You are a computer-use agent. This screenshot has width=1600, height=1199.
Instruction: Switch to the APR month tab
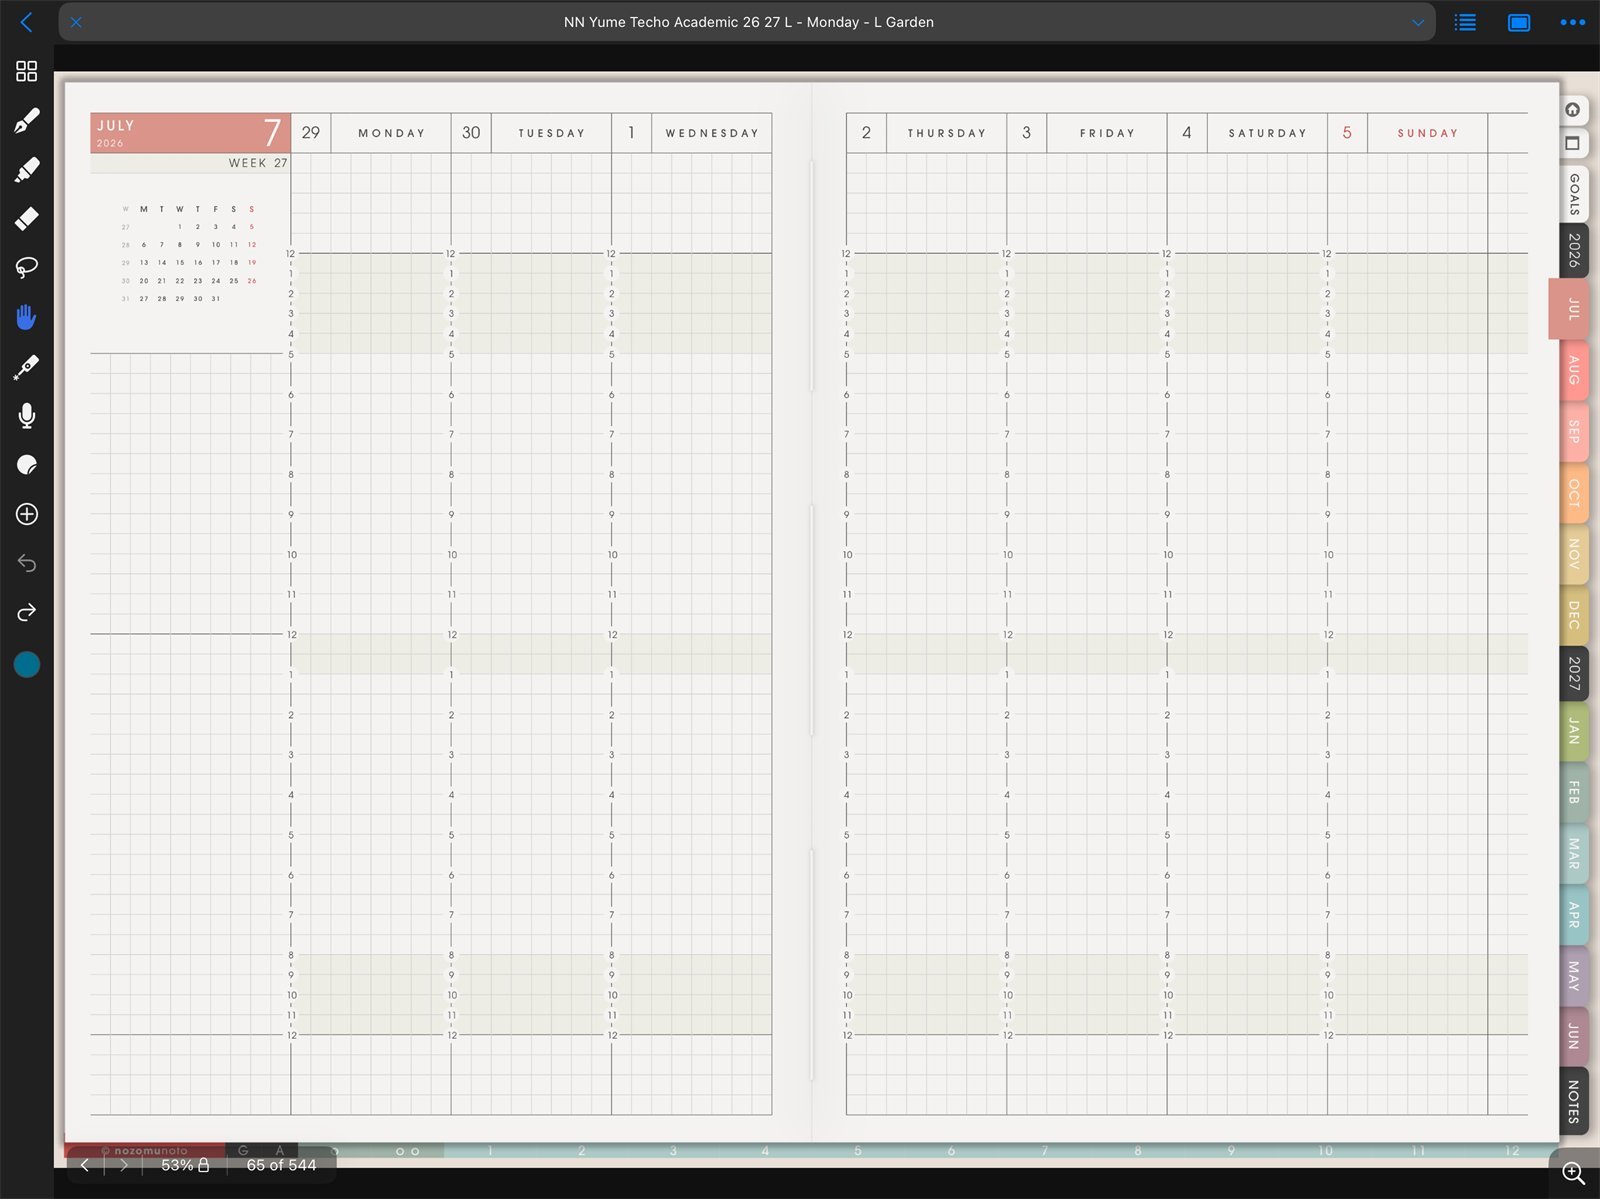click(x=1574, y=915)
